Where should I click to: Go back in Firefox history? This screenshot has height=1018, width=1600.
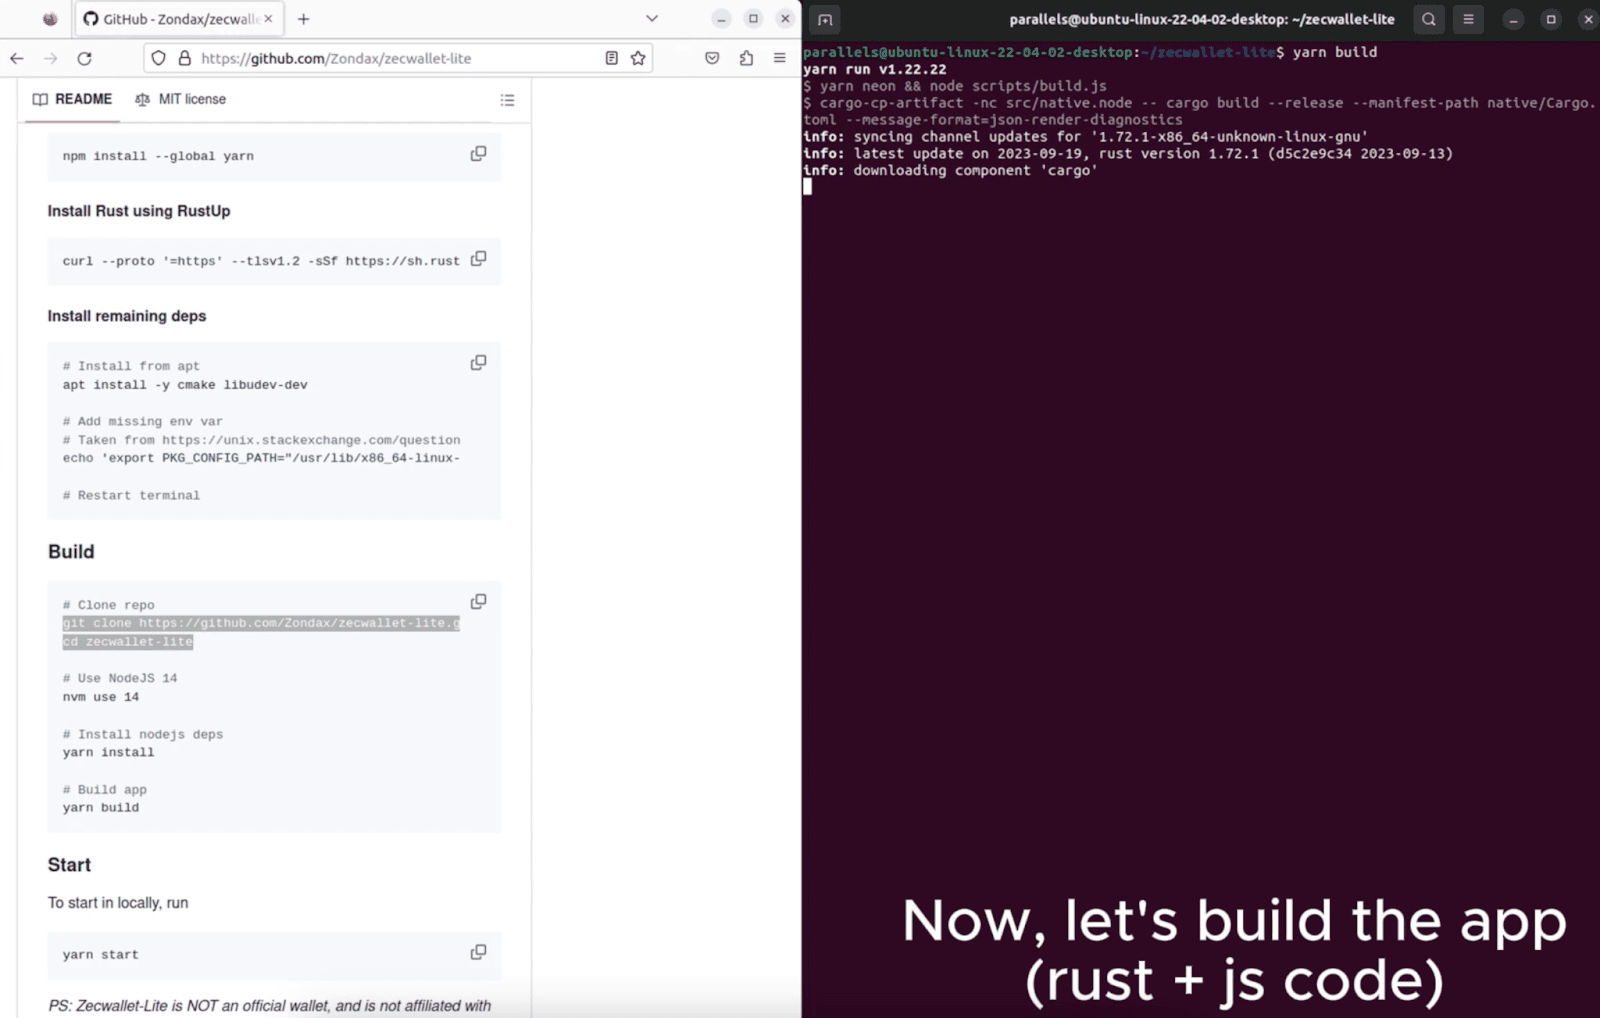pos(17,58)
